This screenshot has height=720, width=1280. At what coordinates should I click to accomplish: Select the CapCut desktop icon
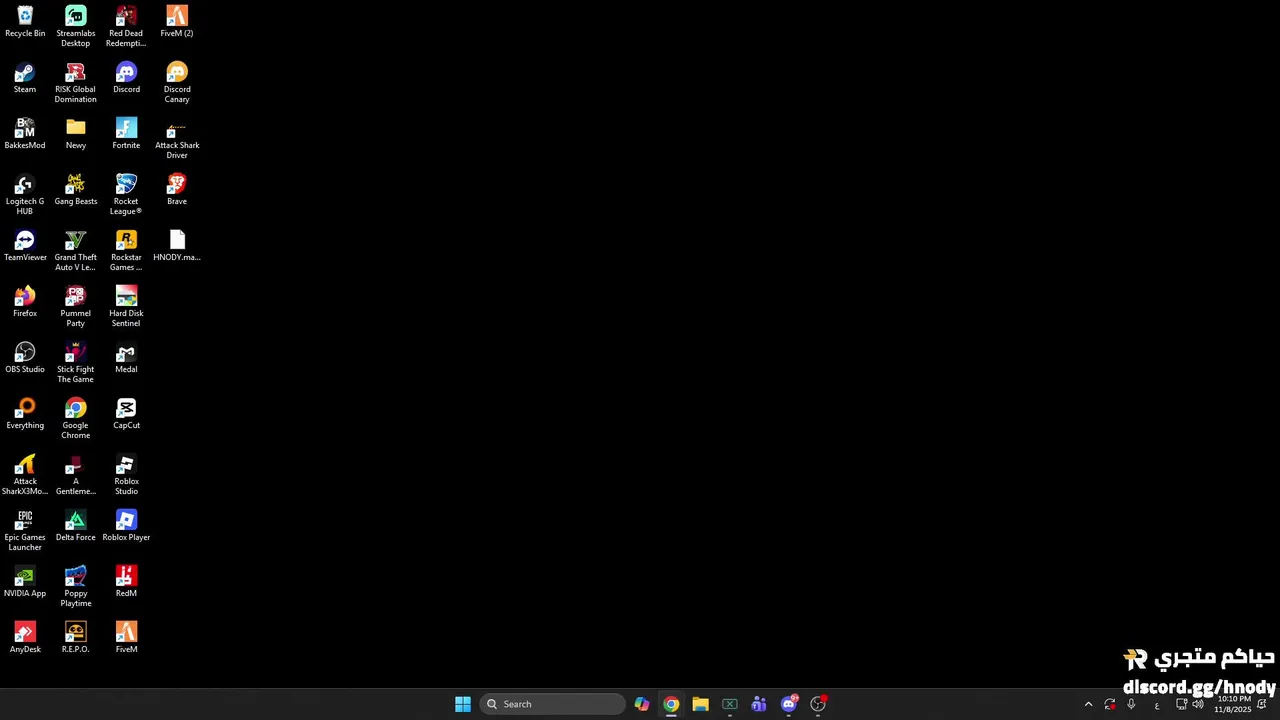[x=126, y=414]
